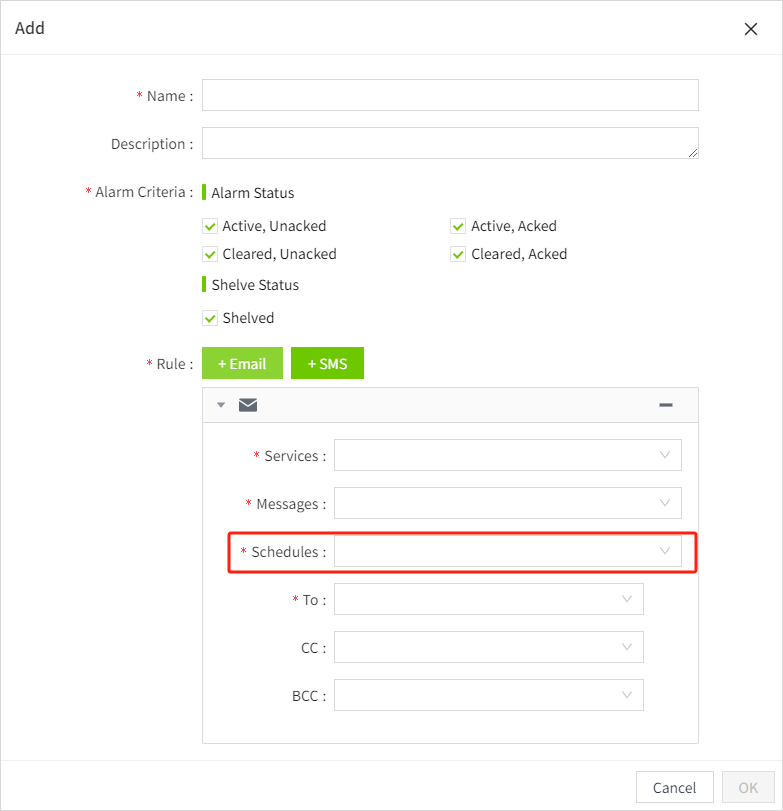The width and height of the screenshot is (783, 811).
Task: Remove the email rule with minus icon
Action: [666, 405]
